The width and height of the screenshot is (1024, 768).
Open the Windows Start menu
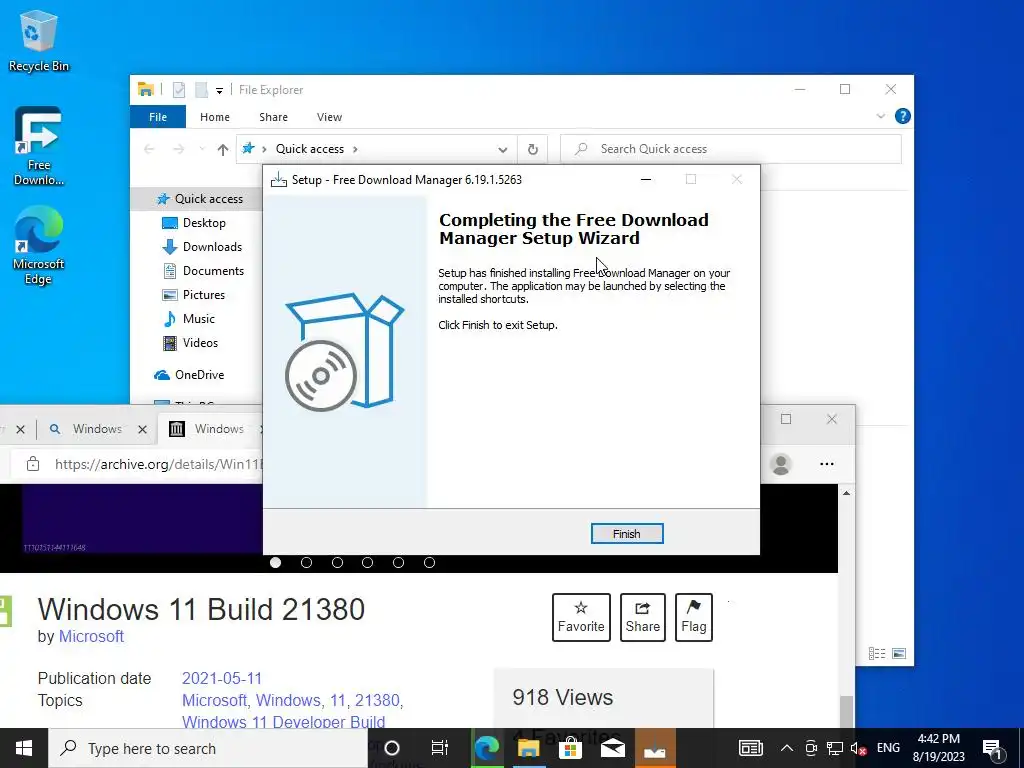tap(24, 748)
